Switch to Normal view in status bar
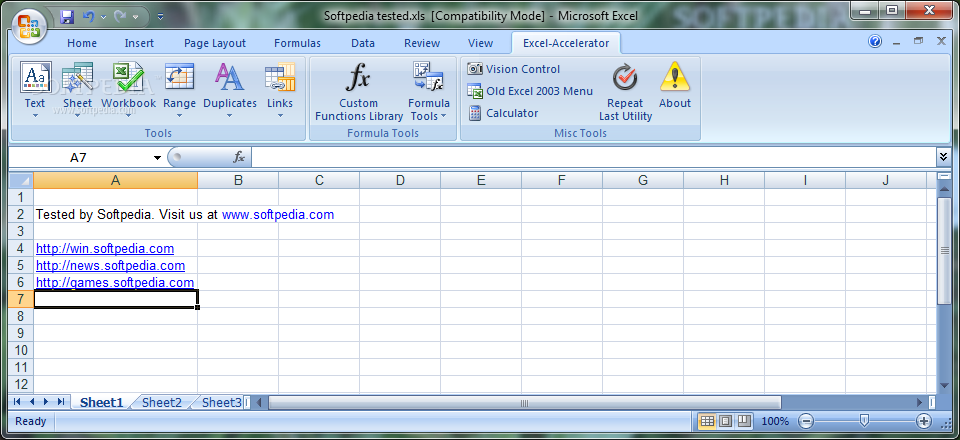Image resolution: width=960 pixels, height=440 pixels. click(x=707, y=421)
